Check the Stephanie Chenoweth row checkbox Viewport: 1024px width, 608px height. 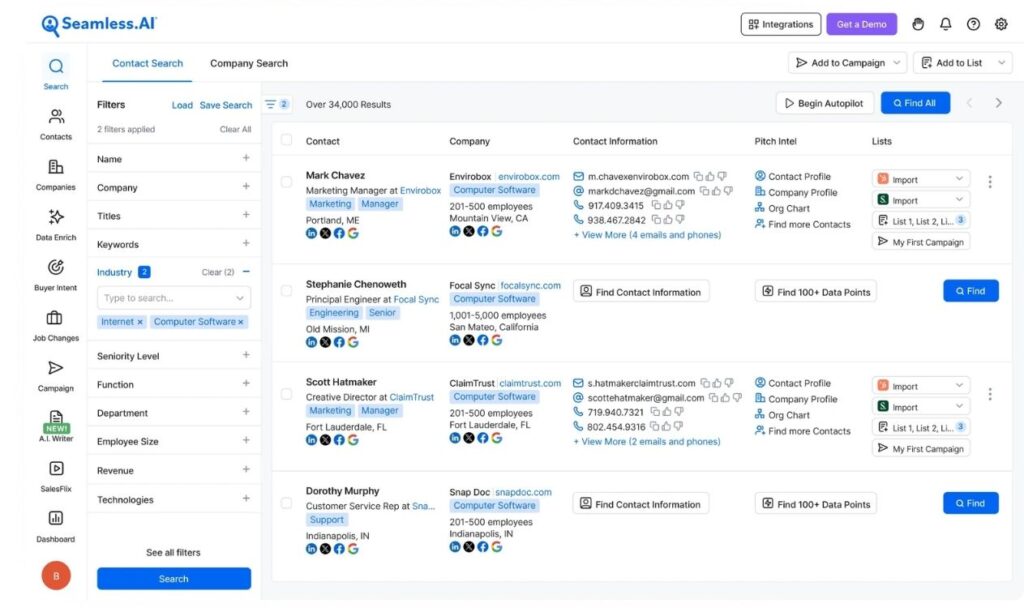click(x=286, y=291)
